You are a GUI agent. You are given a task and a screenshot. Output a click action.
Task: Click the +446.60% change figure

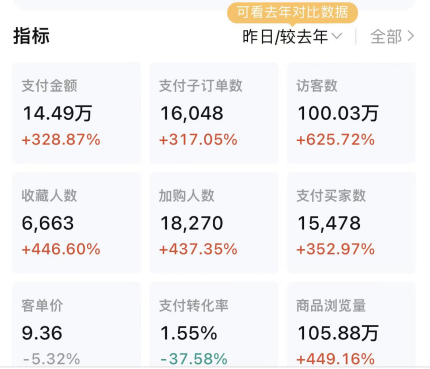[x=61, y=249]
